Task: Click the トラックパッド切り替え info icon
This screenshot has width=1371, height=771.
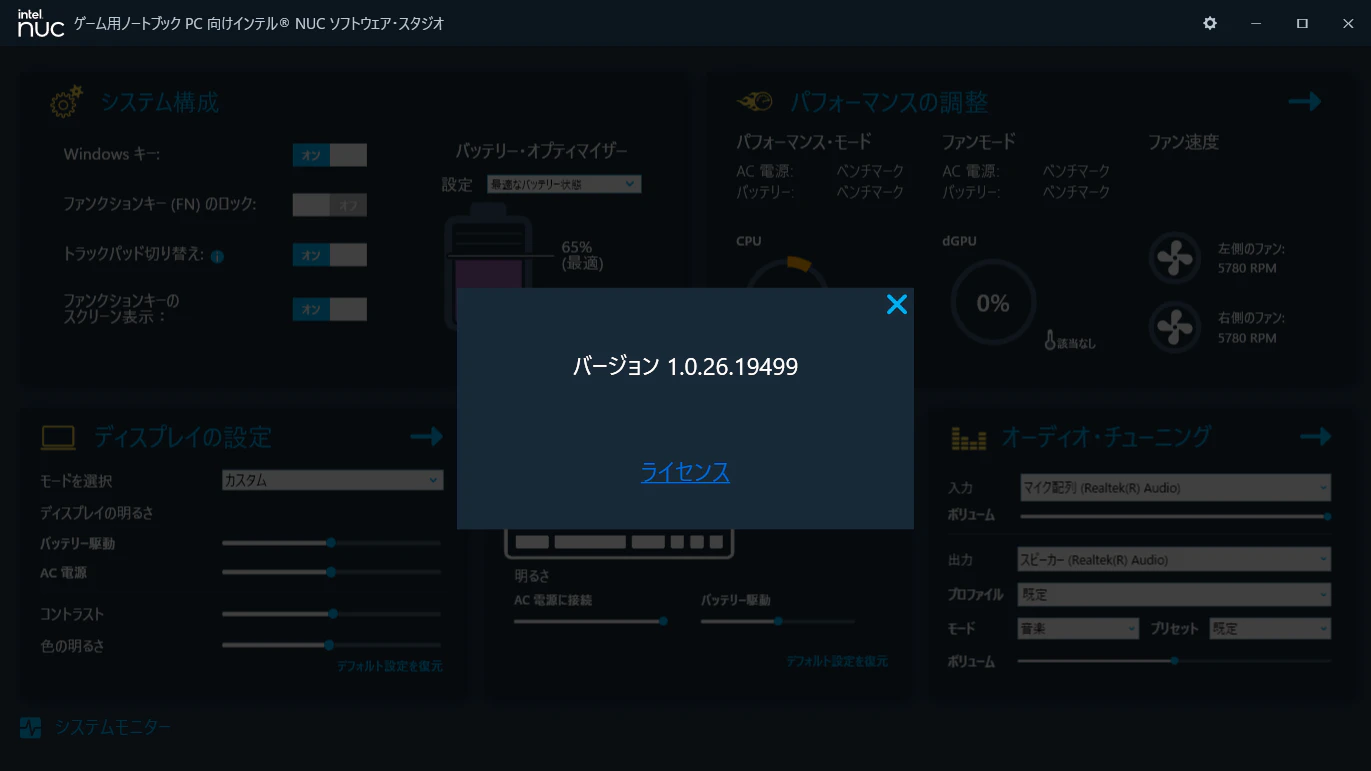Action: click(x=217, y=256)
